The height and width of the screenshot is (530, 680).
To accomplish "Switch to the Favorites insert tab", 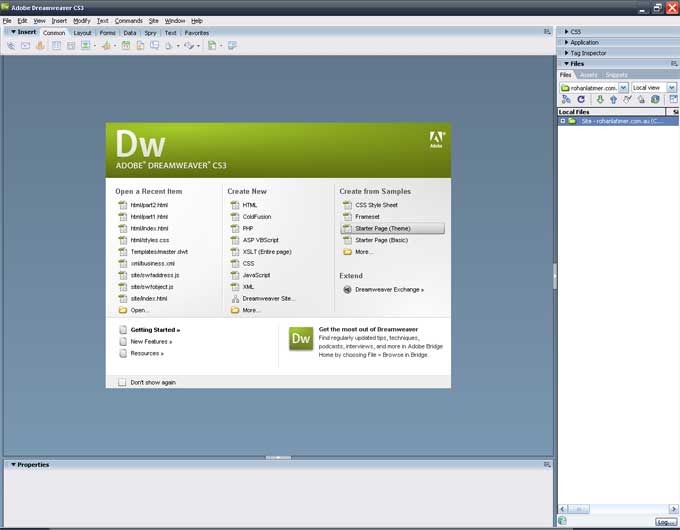I will (x=196, y=33).
